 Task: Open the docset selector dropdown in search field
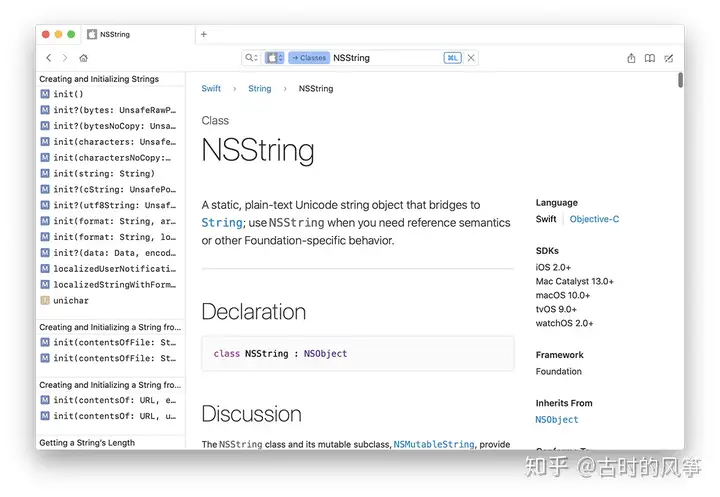coord(274,58)
